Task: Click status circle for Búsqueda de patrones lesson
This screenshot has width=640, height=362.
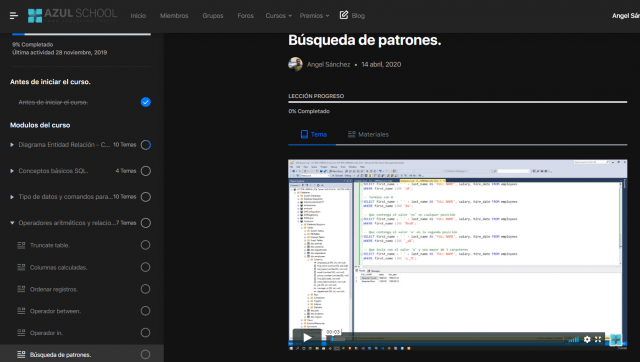Action: [x=145, y=354]
